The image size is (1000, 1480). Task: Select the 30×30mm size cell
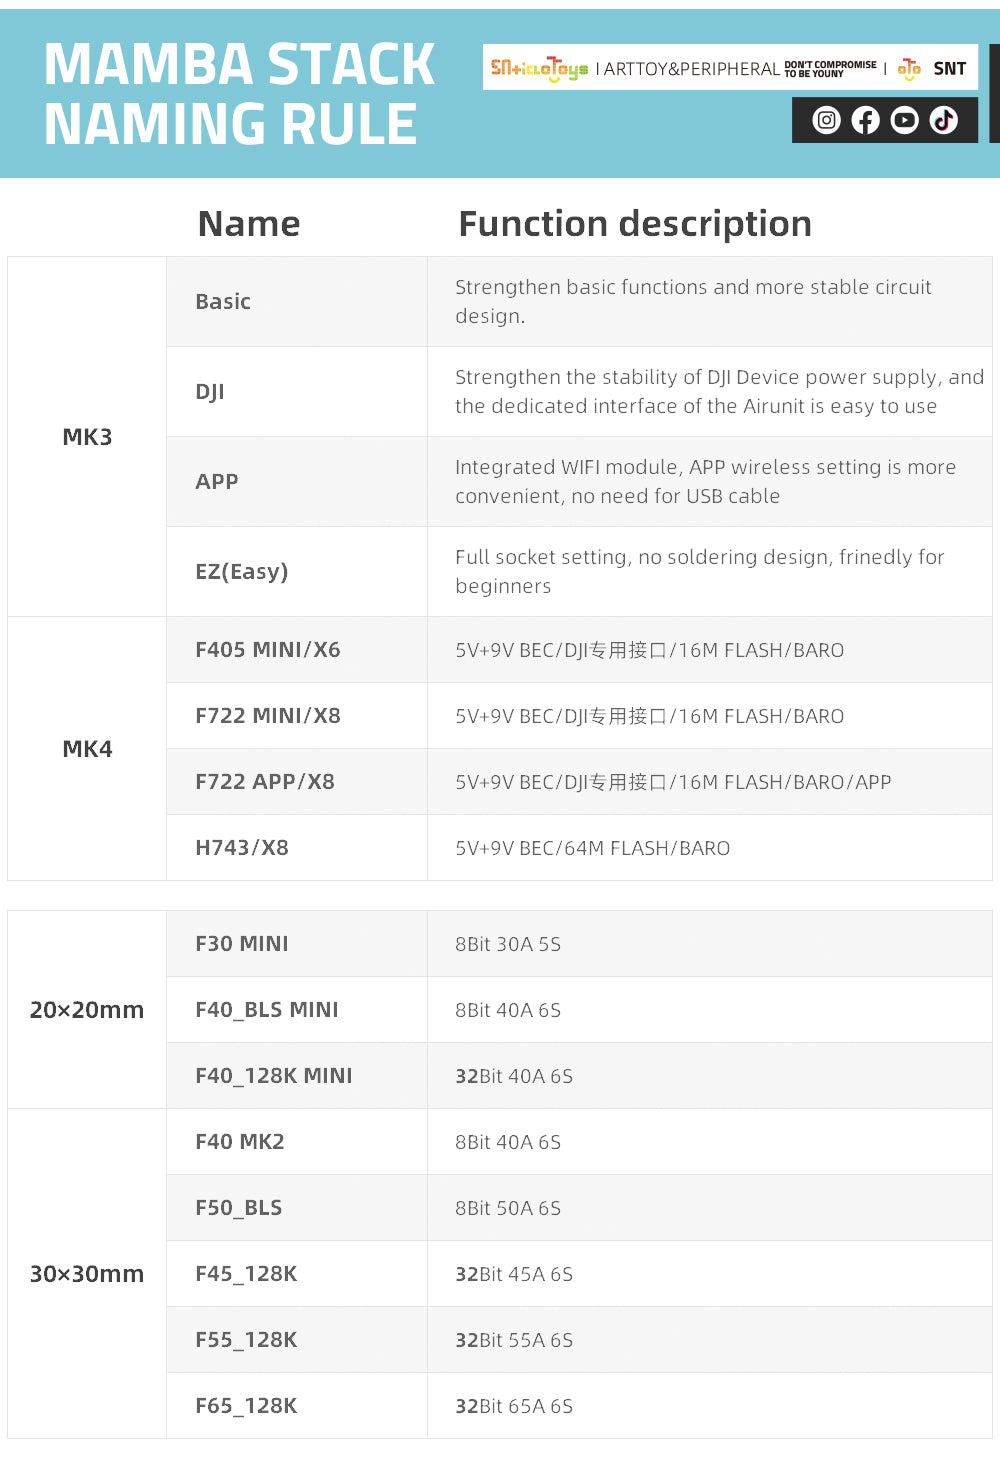tap(87, 1274)
